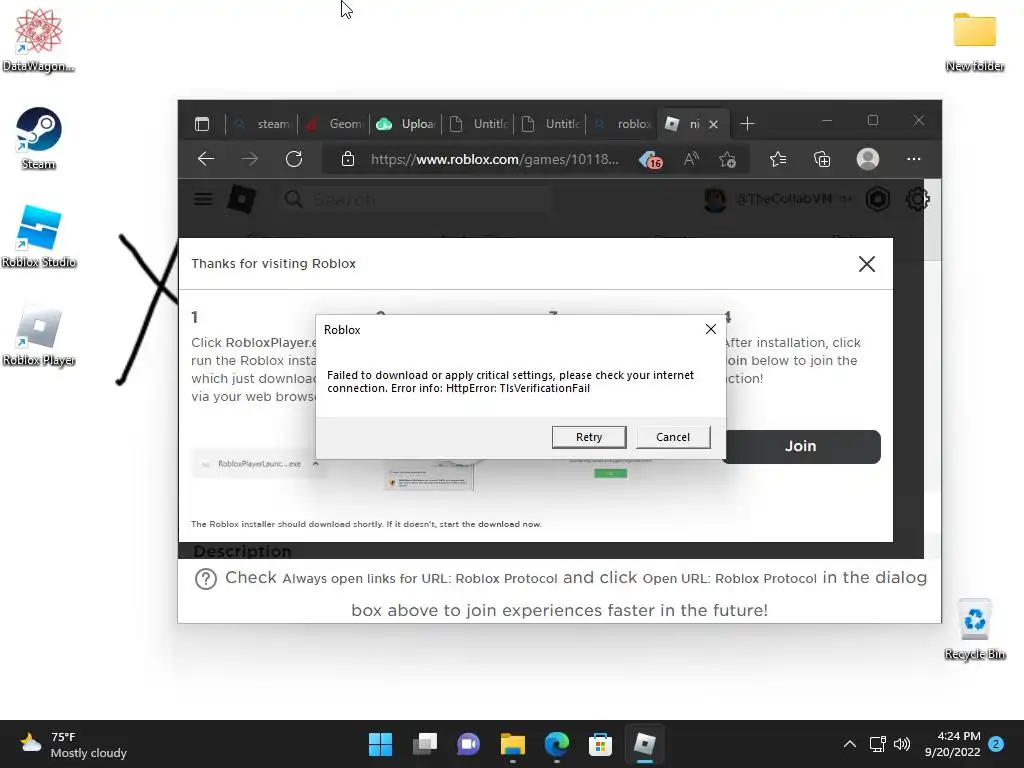Switch to the steam browser tab
The width and height of the screenshot is (1024, 768).
(x=261, y=123)
